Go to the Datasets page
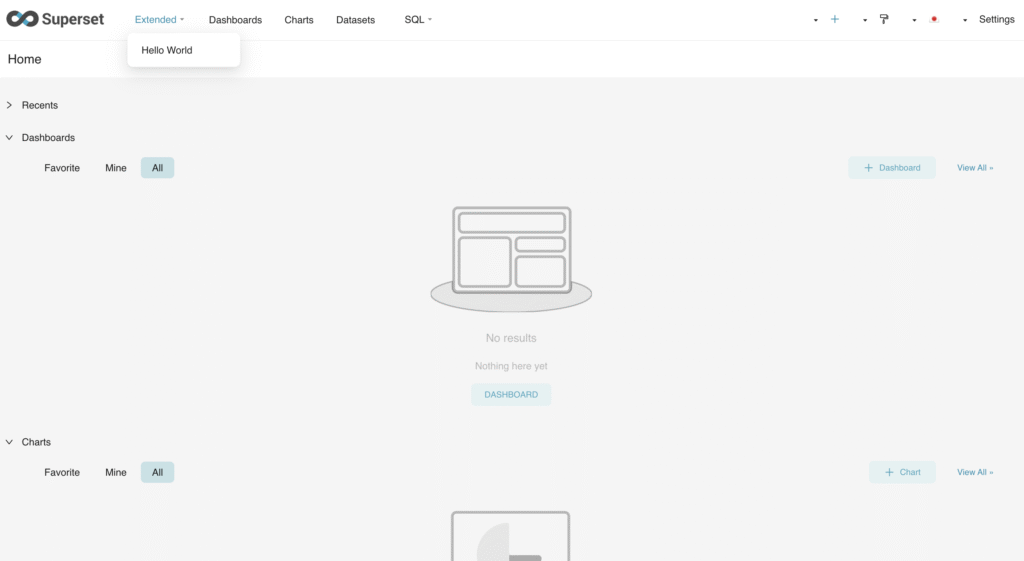 tap(355, 20)
